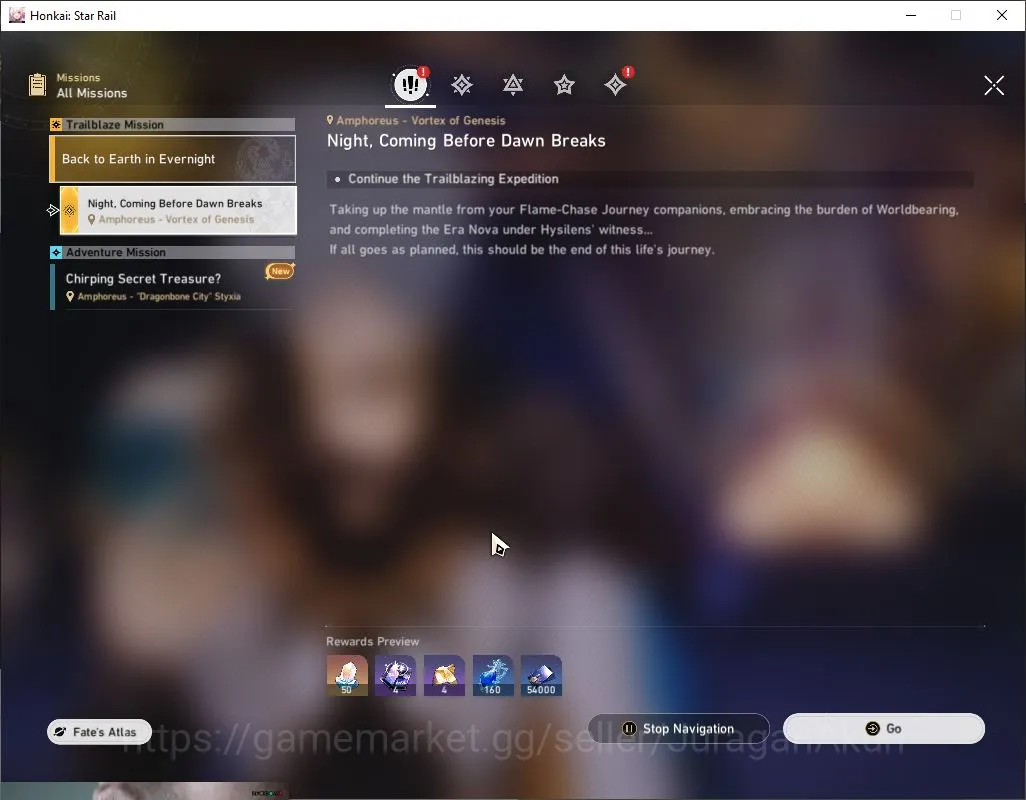Viewport: 1026px width, 800px height.
Task: Open Fate's Atlas
Action: (99, 731)
